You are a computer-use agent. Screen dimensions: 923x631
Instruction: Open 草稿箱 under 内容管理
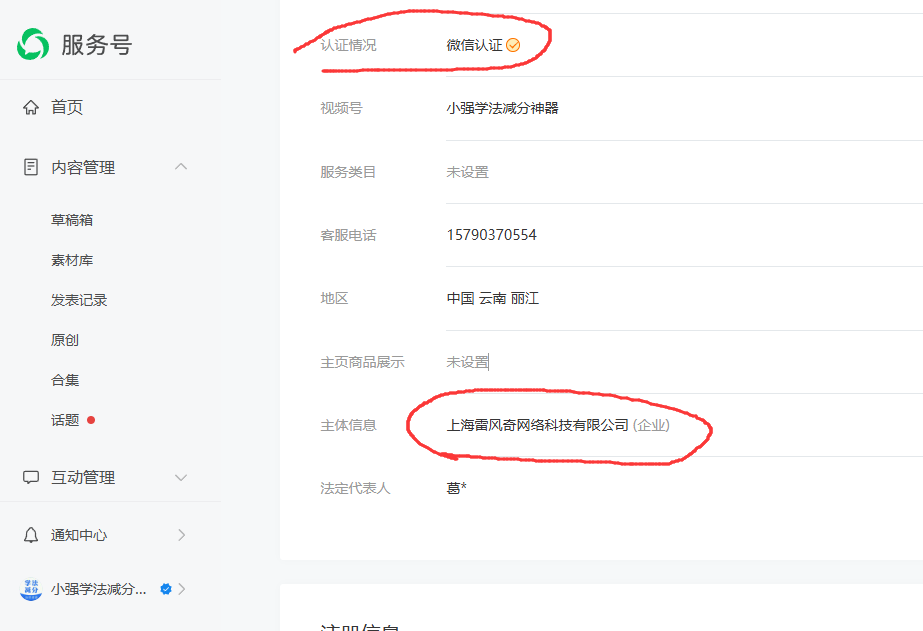click(x=72, y=220)
